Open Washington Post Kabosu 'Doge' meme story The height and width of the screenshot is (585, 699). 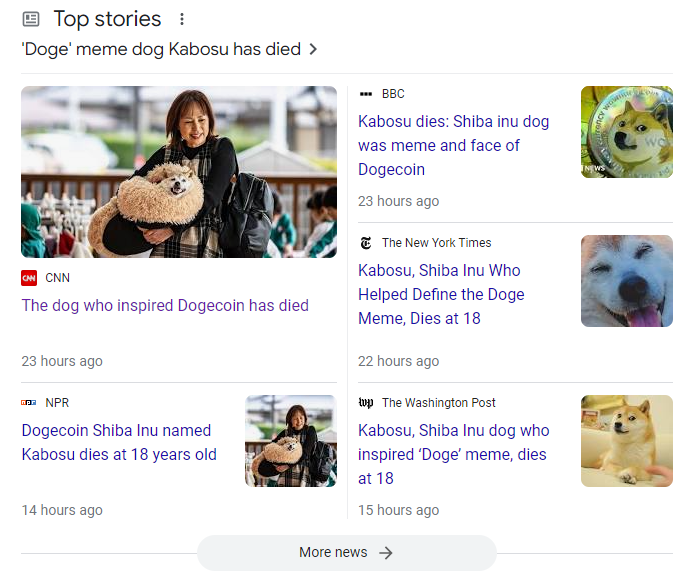453,454
